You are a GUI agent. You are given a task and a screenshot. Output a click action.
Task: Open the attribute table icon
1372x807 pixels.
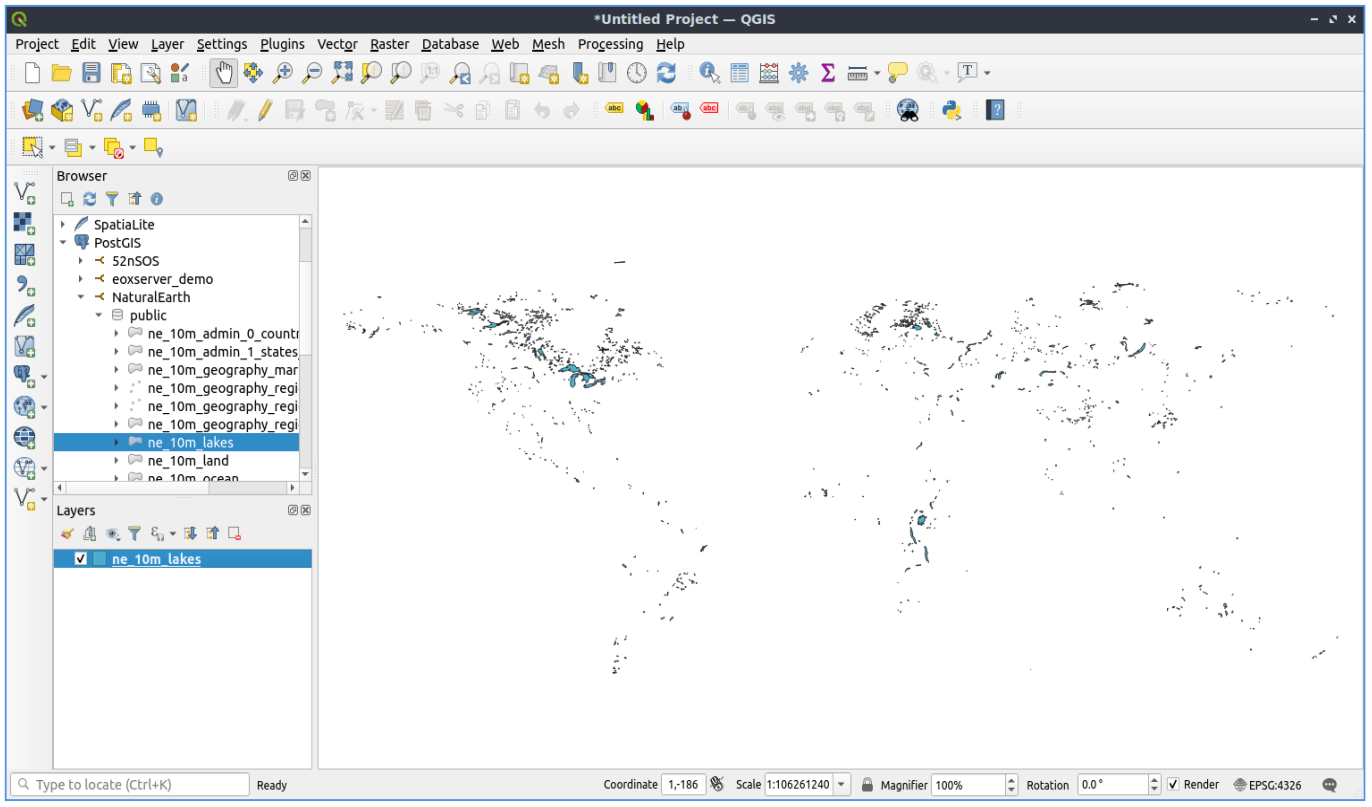pos(740,72)
